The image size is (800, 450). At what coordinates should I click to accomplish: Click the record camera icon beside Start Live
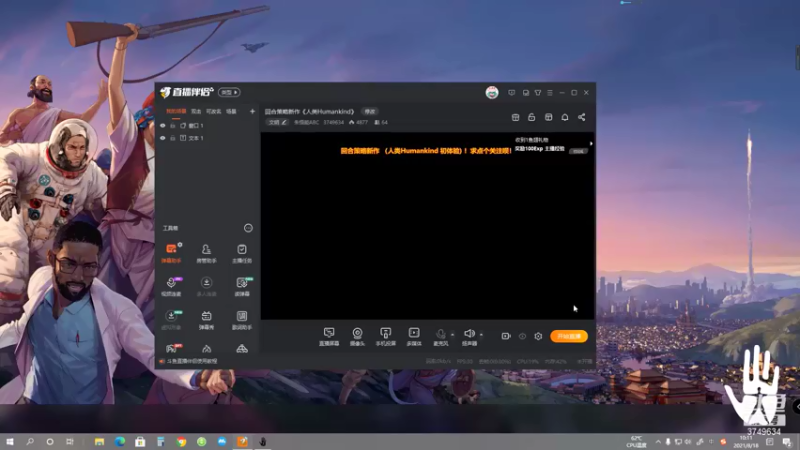click(506, 336)
